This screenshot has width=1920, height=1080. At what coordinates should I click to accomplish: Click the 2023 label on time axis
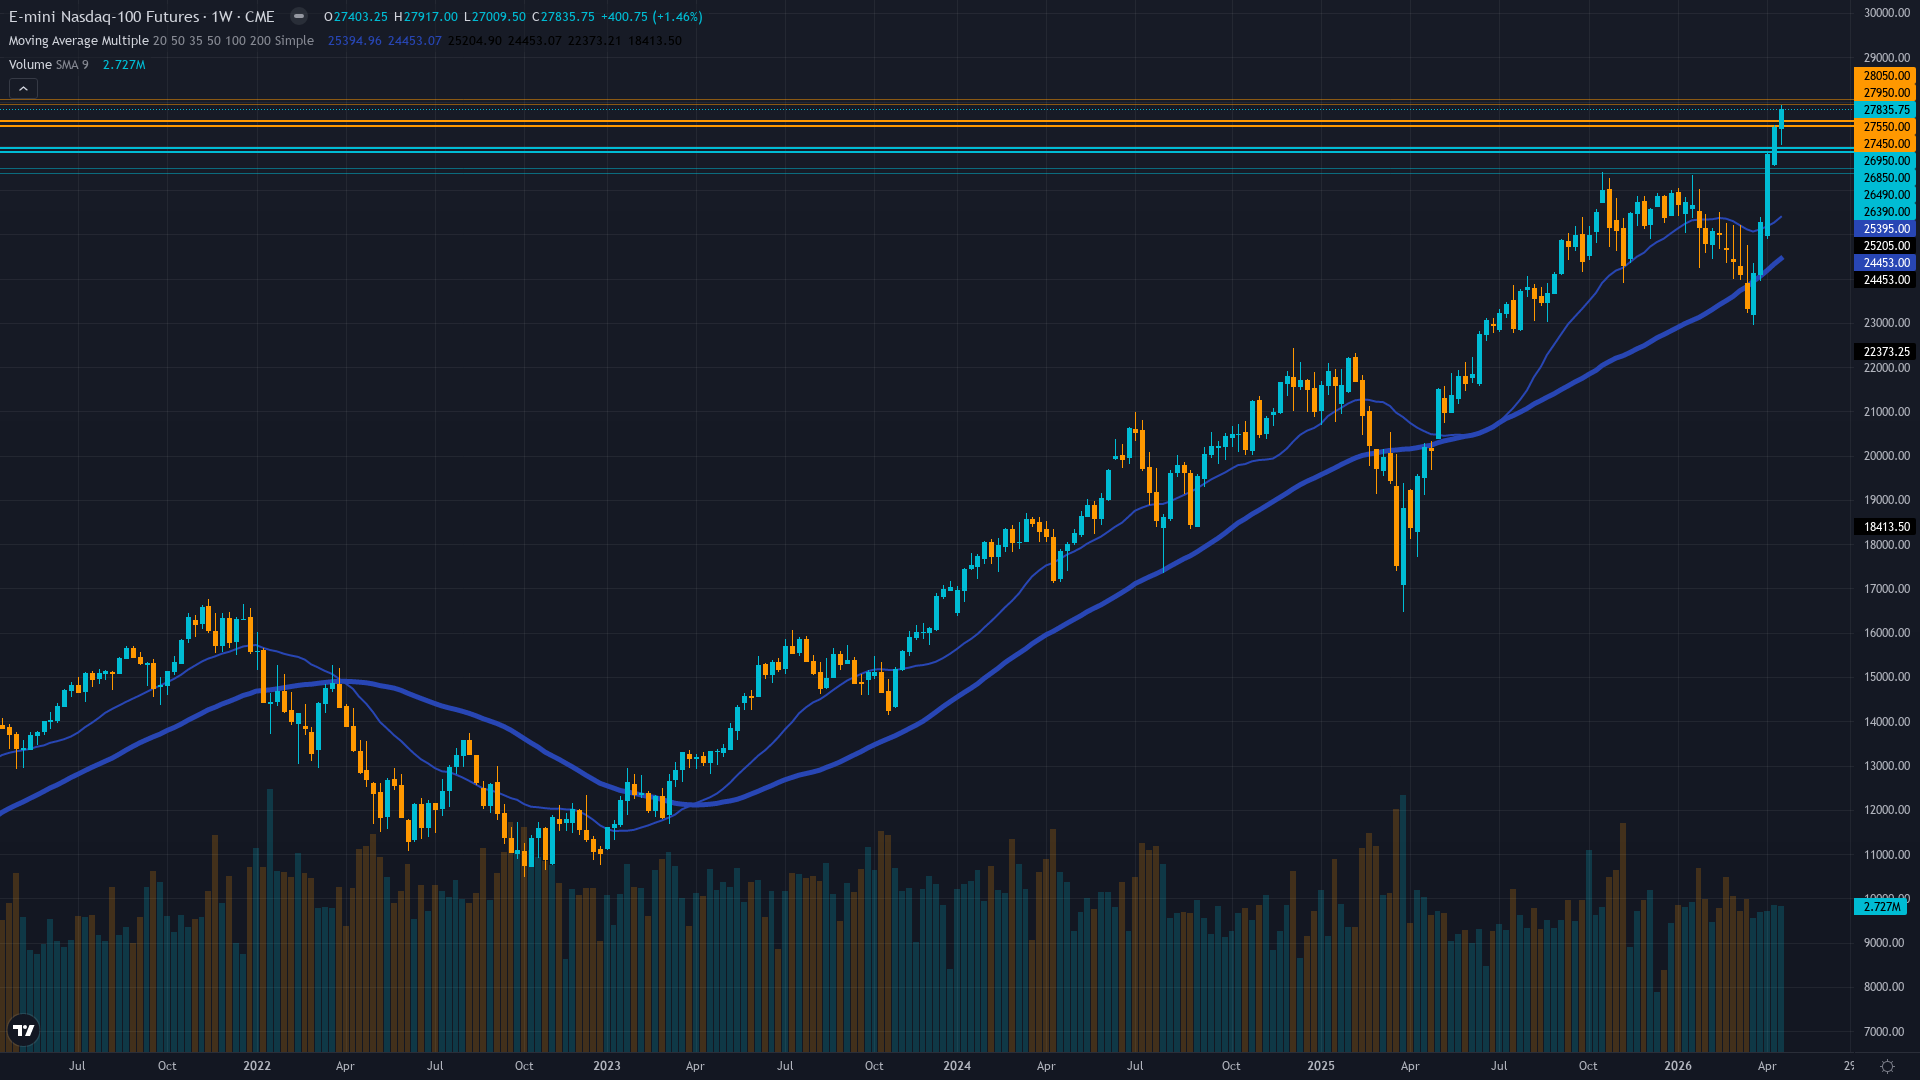pyautogui.click(x=607, y=1066)
